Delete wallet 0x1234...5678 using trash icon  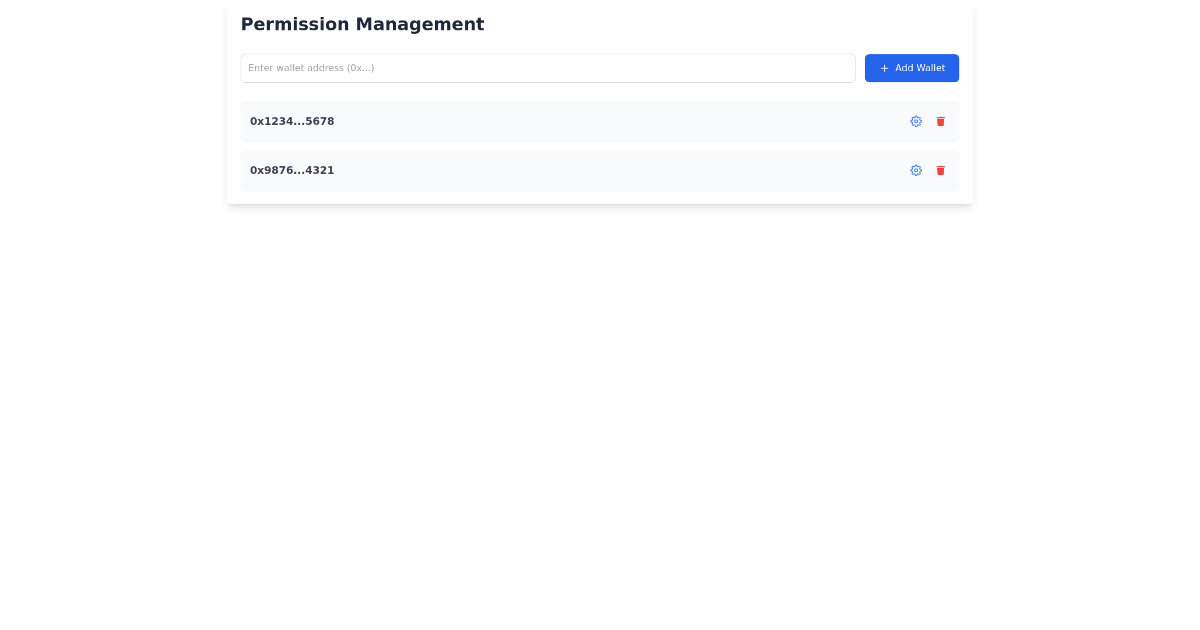coord(940,121)
